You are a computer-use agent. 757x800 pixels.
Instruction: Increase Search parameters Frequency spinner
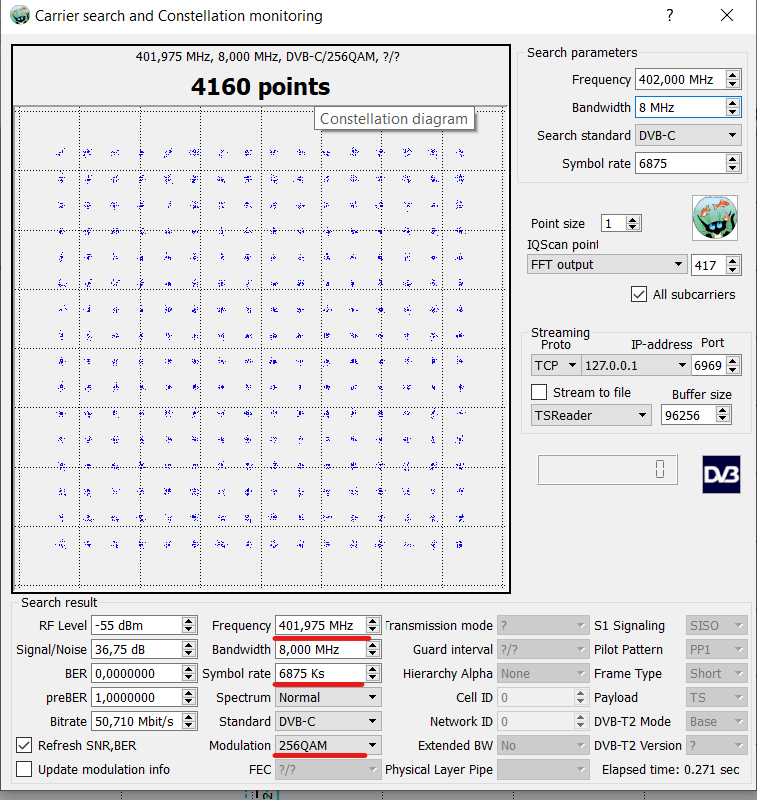click(733, 75)
